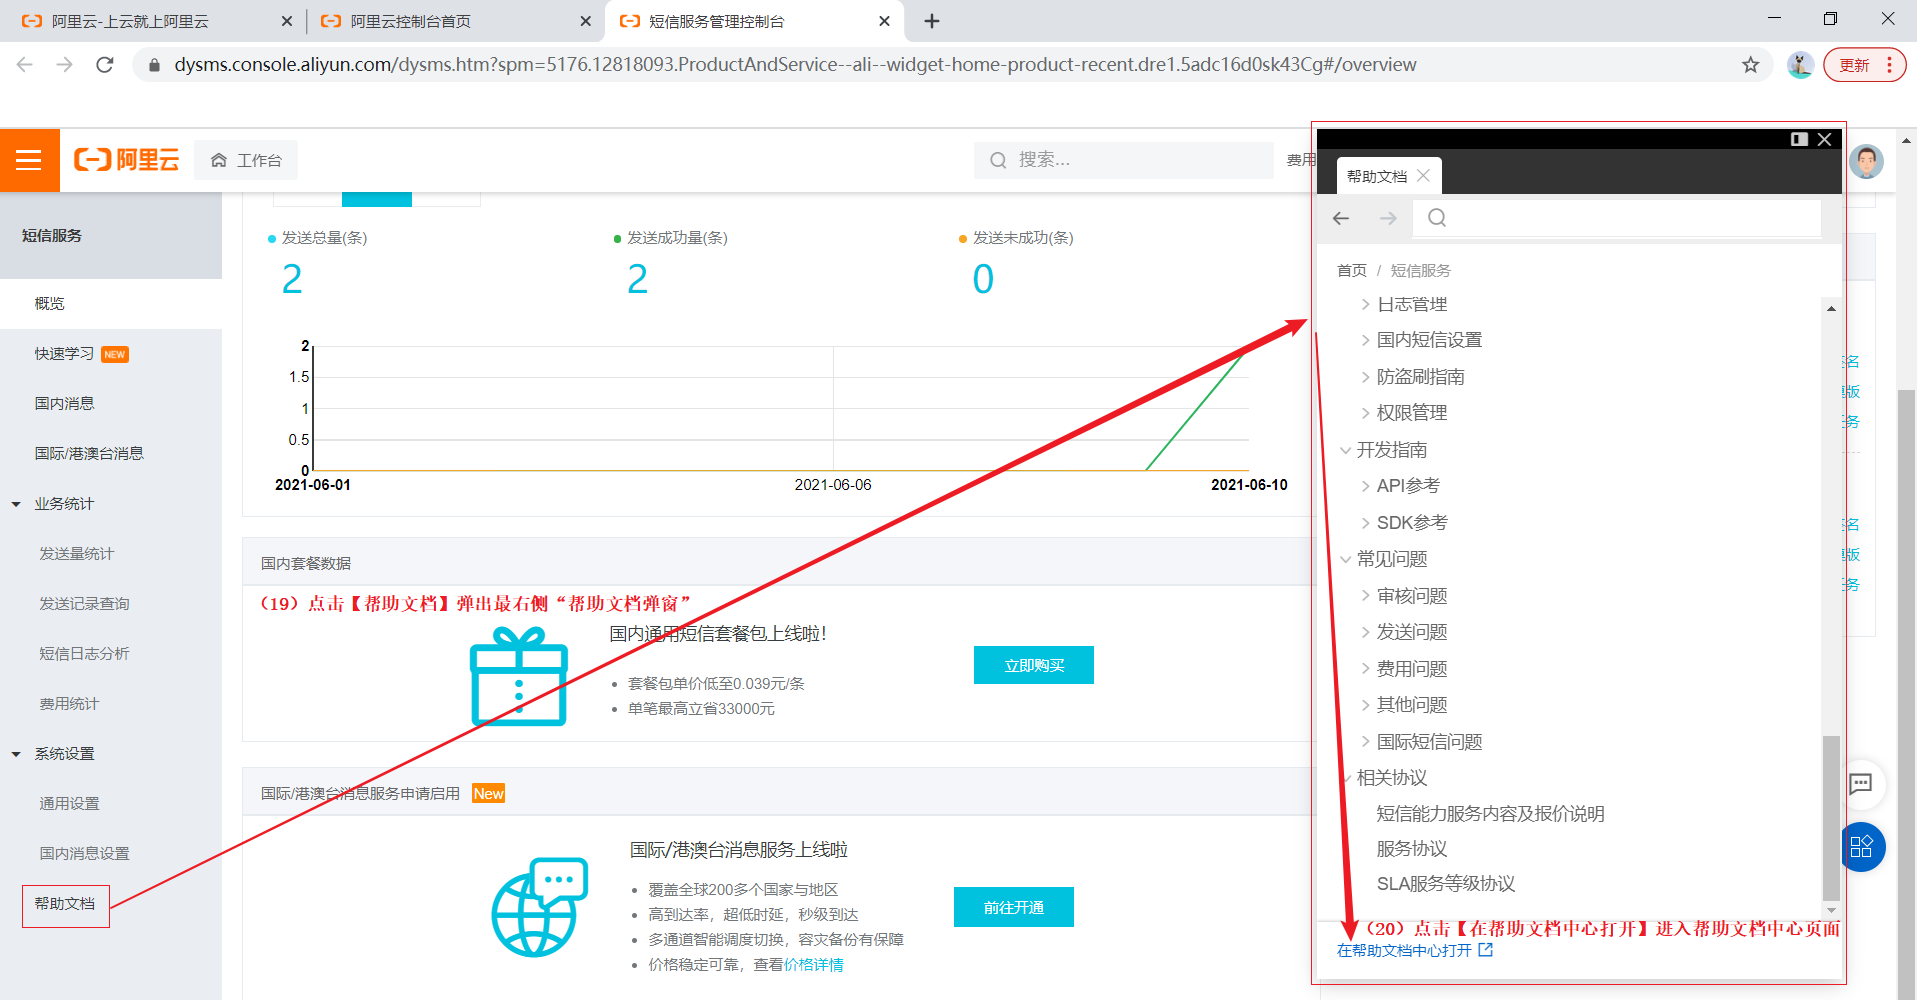Select the 帮助文档 tab in help panel
The width and height of the screenshot is (1917, 1000).
pos(1377,176)
